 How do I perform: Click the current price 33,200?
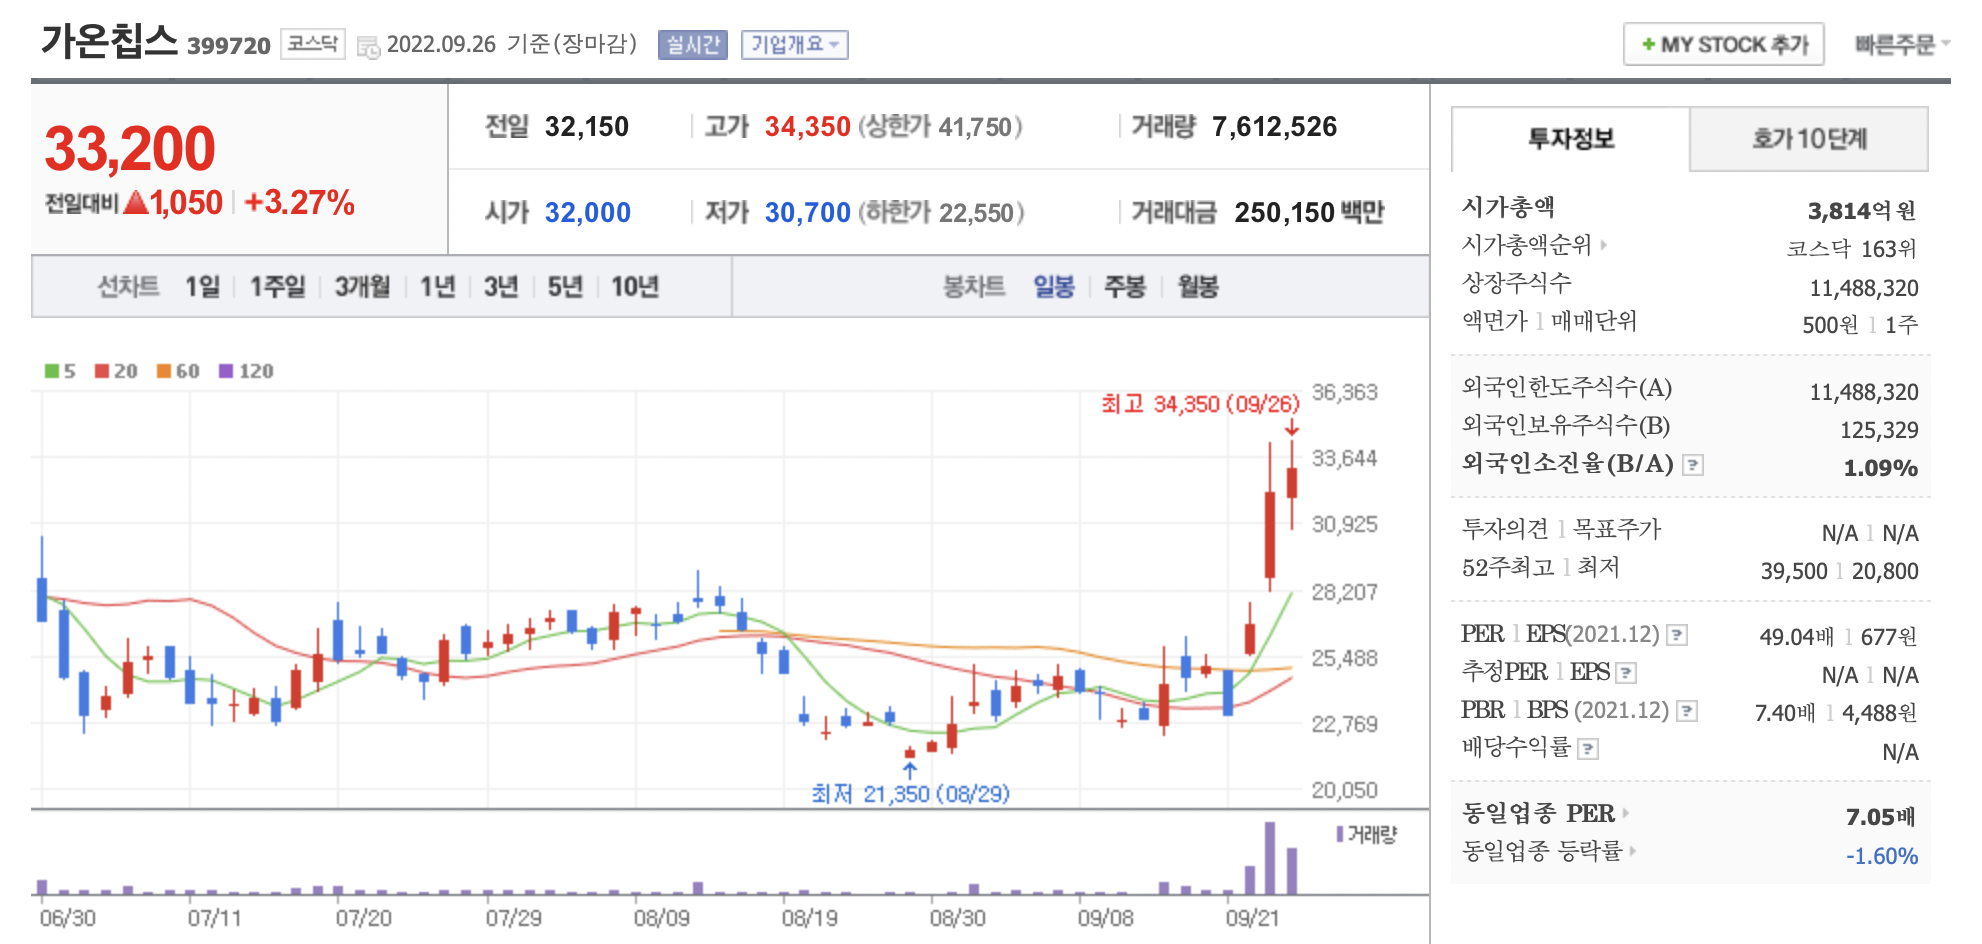130,149
